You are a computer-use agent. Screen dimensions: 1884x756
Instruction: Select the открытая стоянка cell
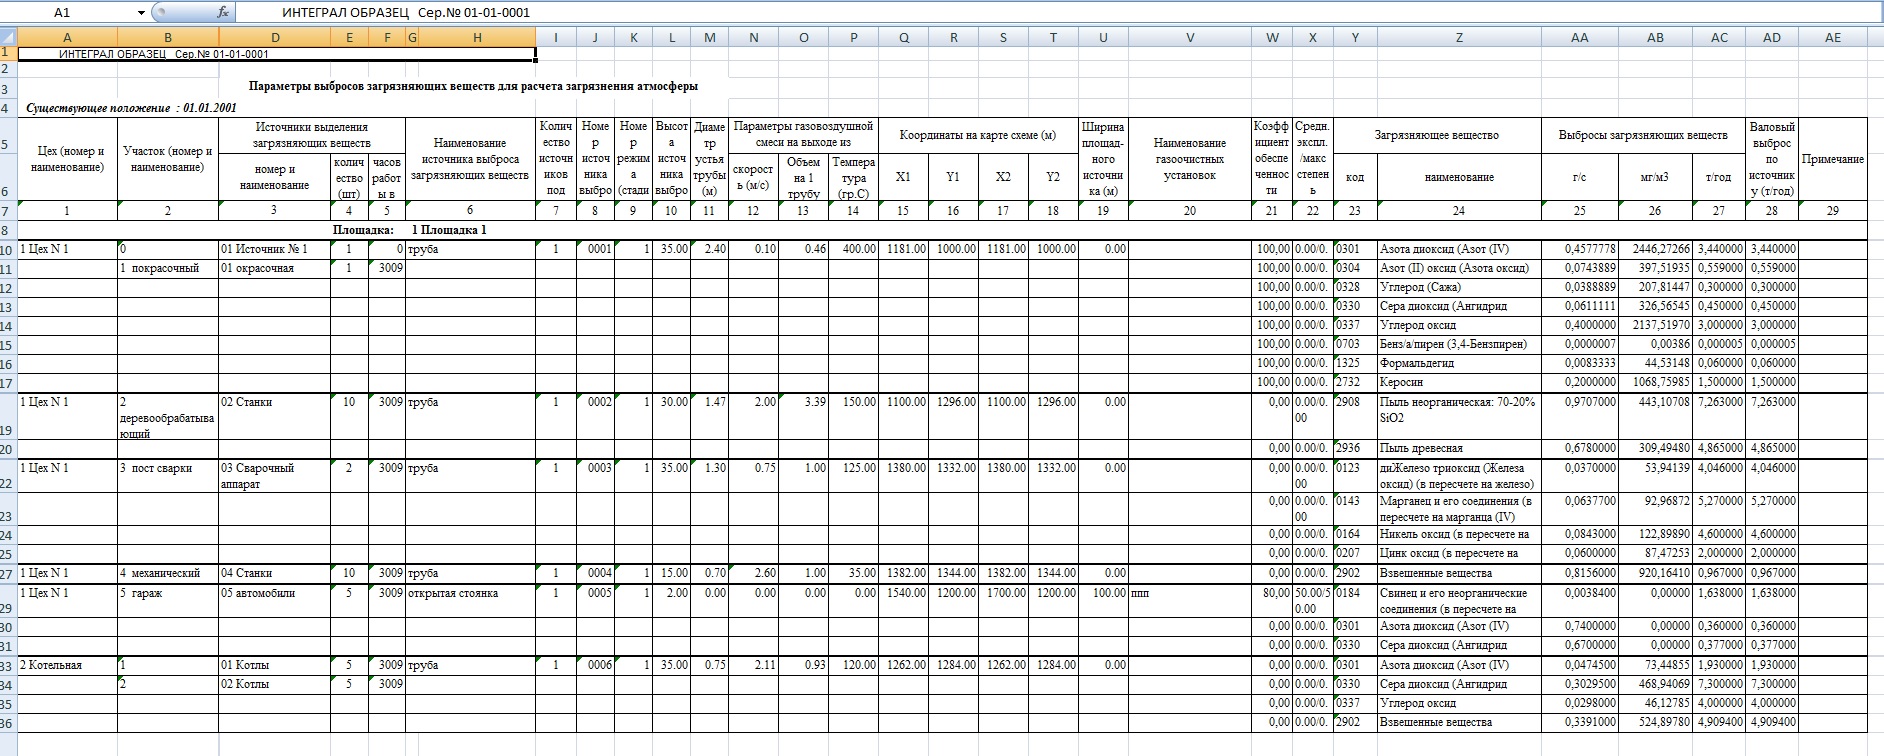point(469,593)
